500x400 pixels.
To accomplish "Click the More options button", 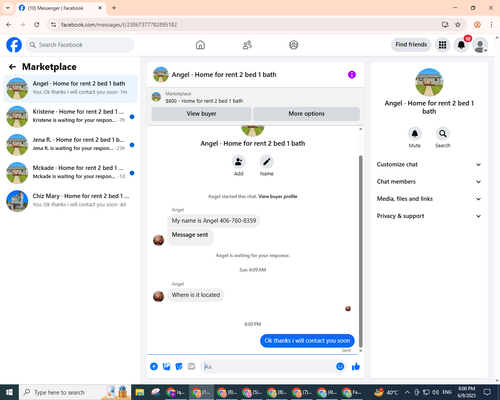I will (306, 114).
